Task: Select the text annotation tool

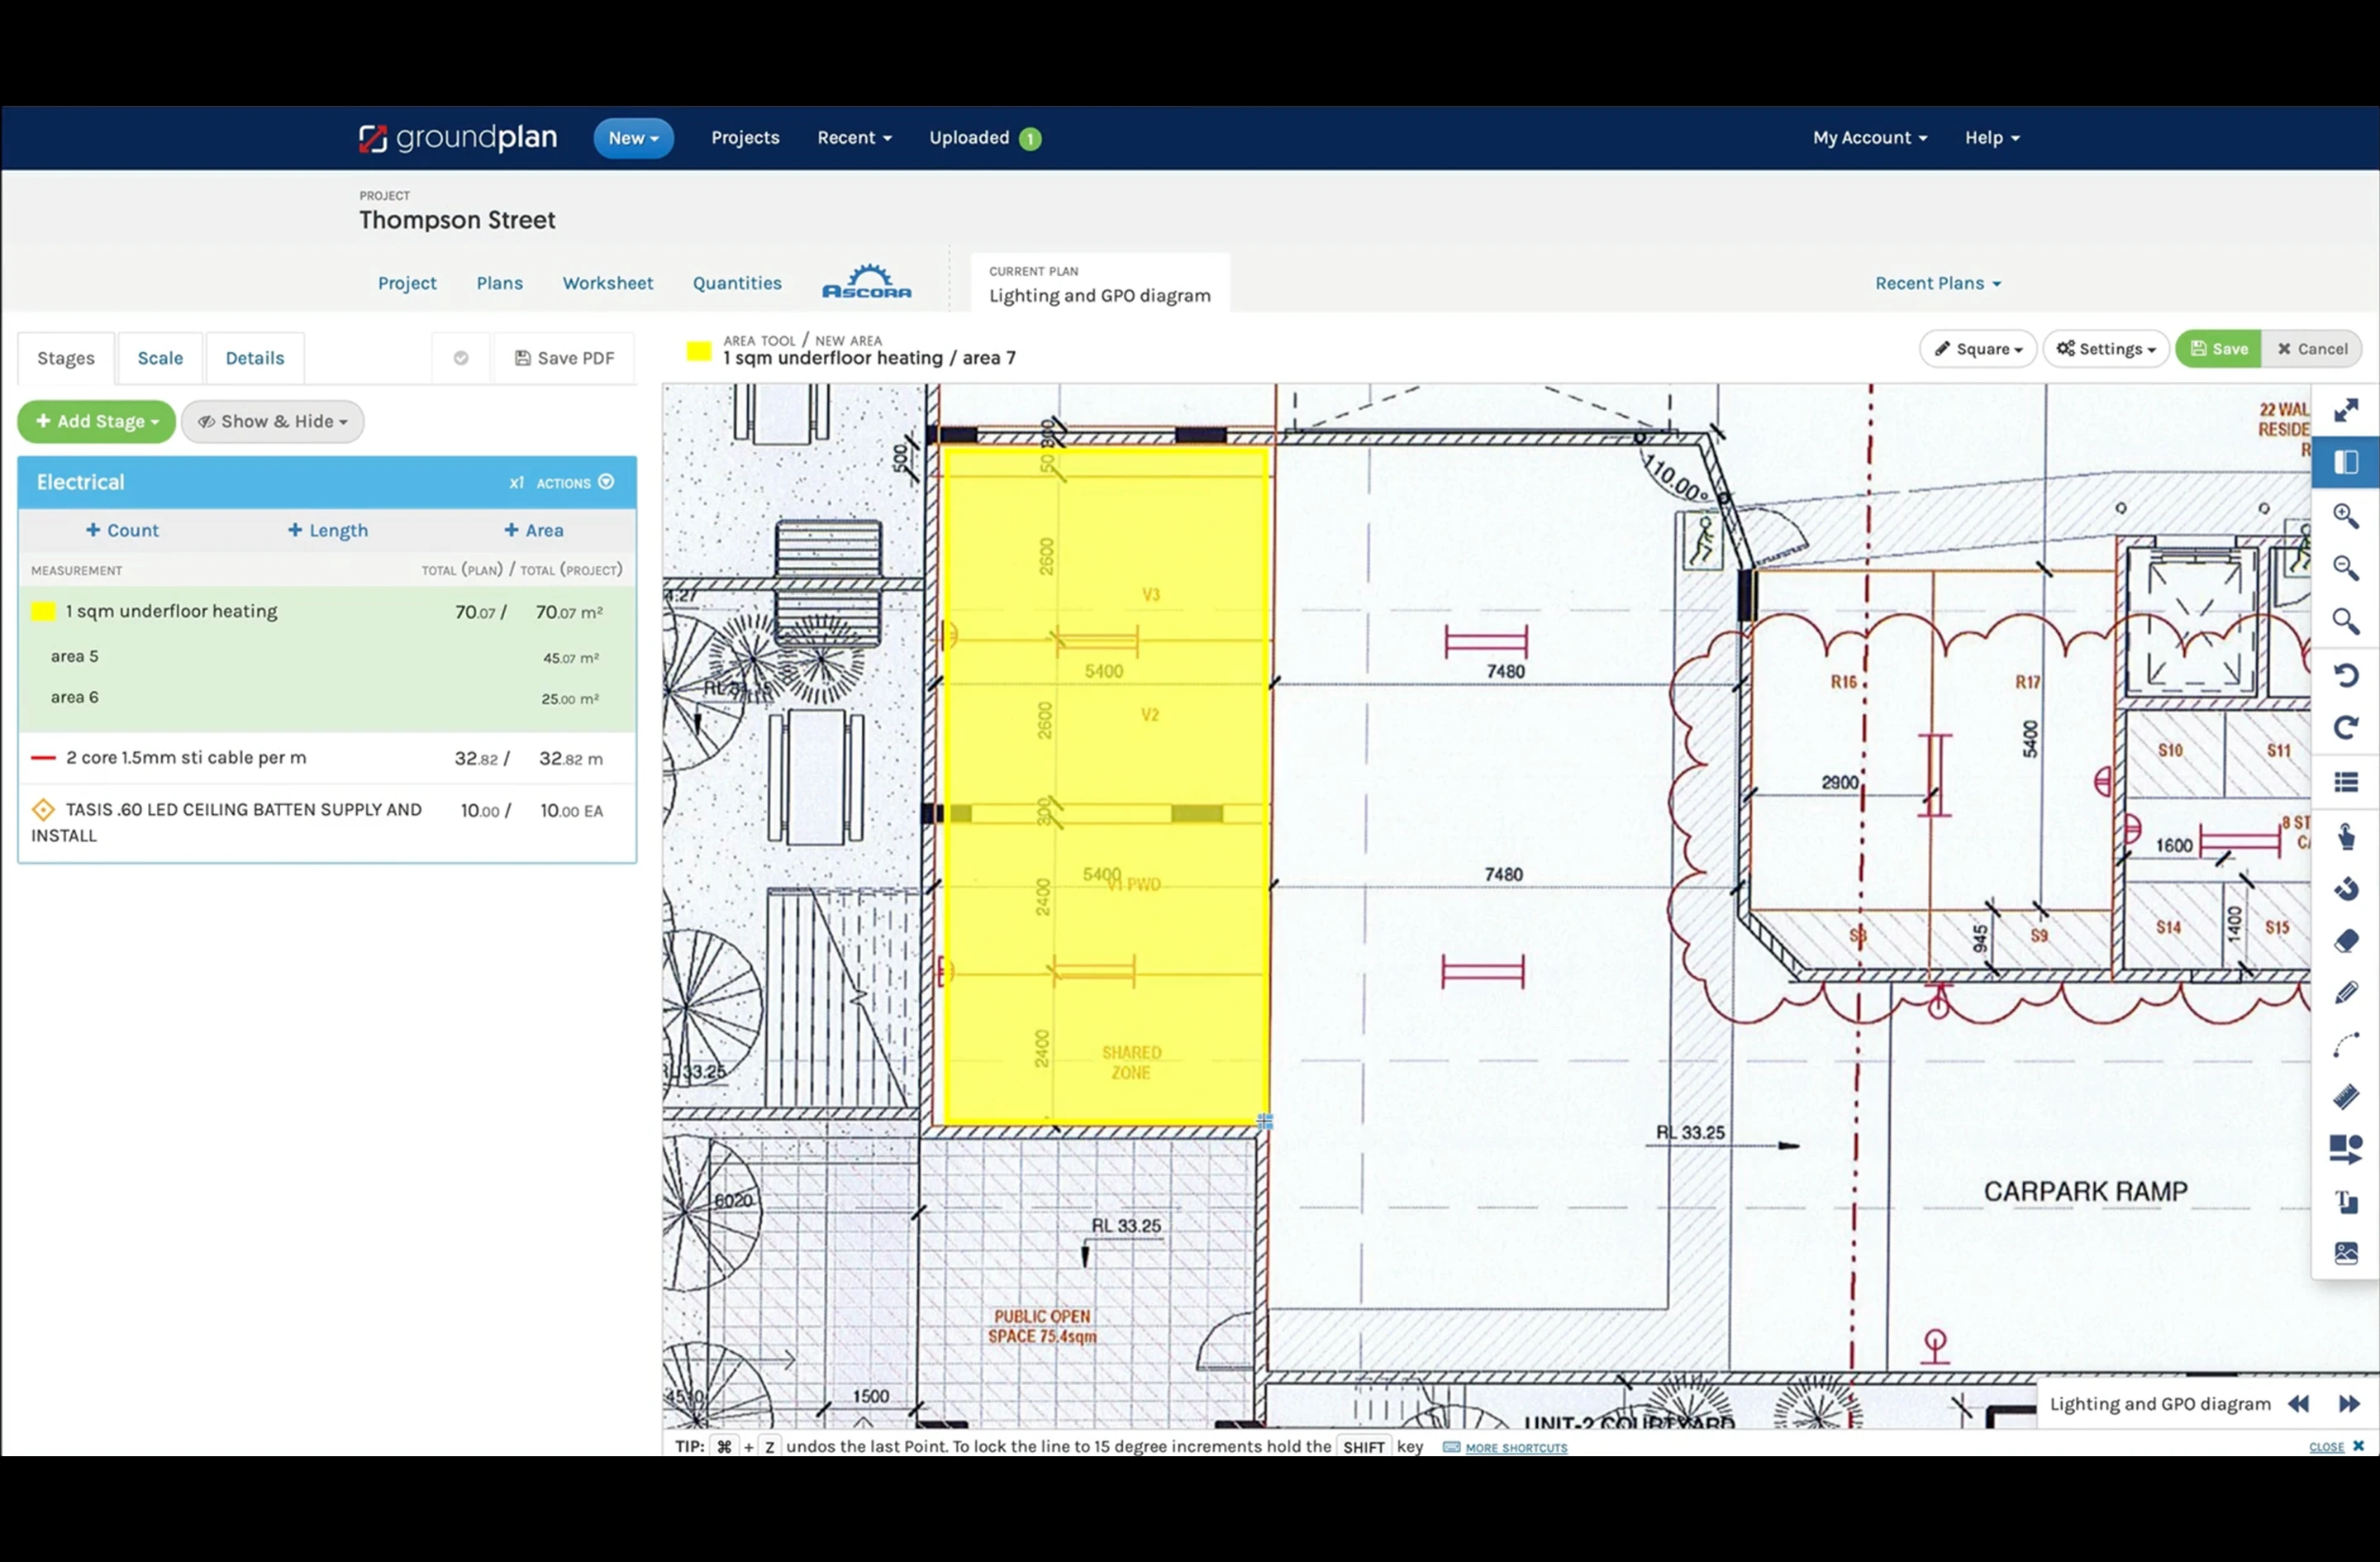Action: 2346,1202
